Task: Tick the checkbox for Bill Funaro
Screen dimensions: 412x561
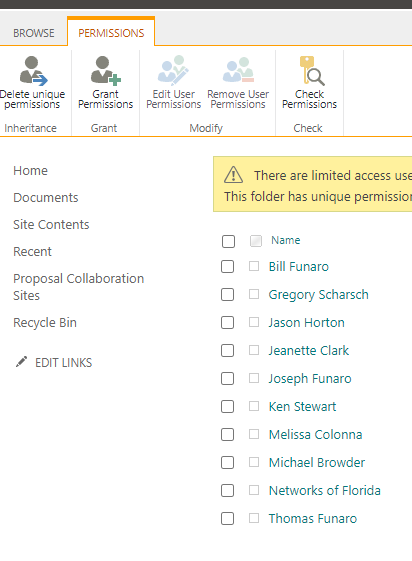Action: point(227,267)
